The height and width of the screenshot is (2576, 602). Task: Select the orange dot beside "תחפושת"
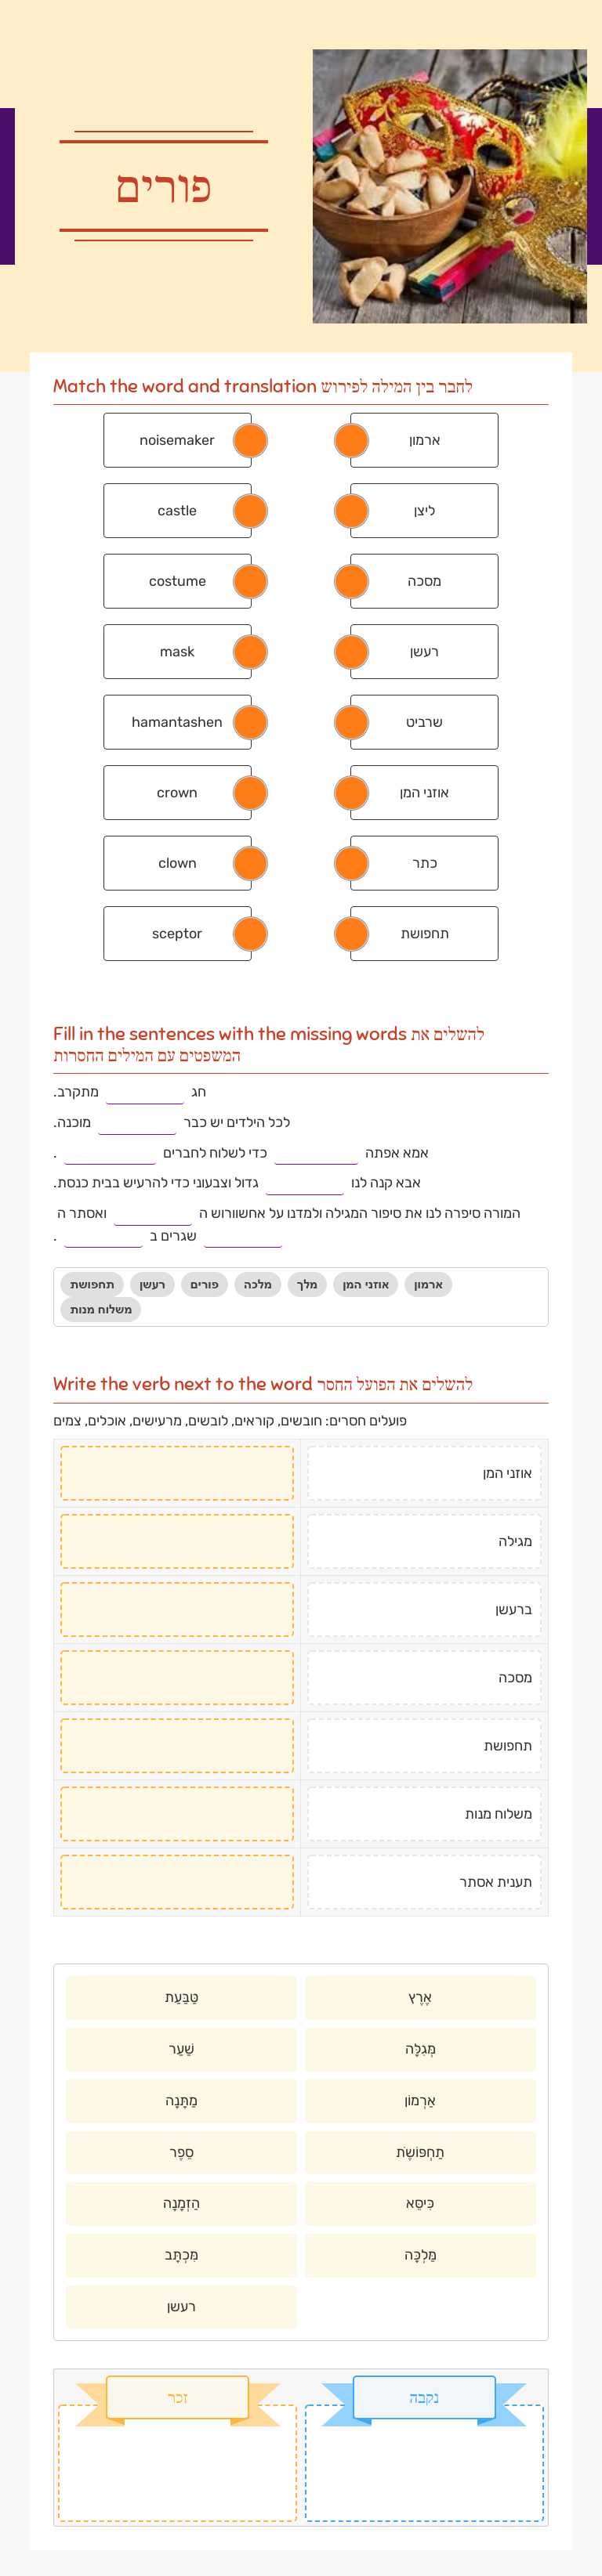point(352,933)
